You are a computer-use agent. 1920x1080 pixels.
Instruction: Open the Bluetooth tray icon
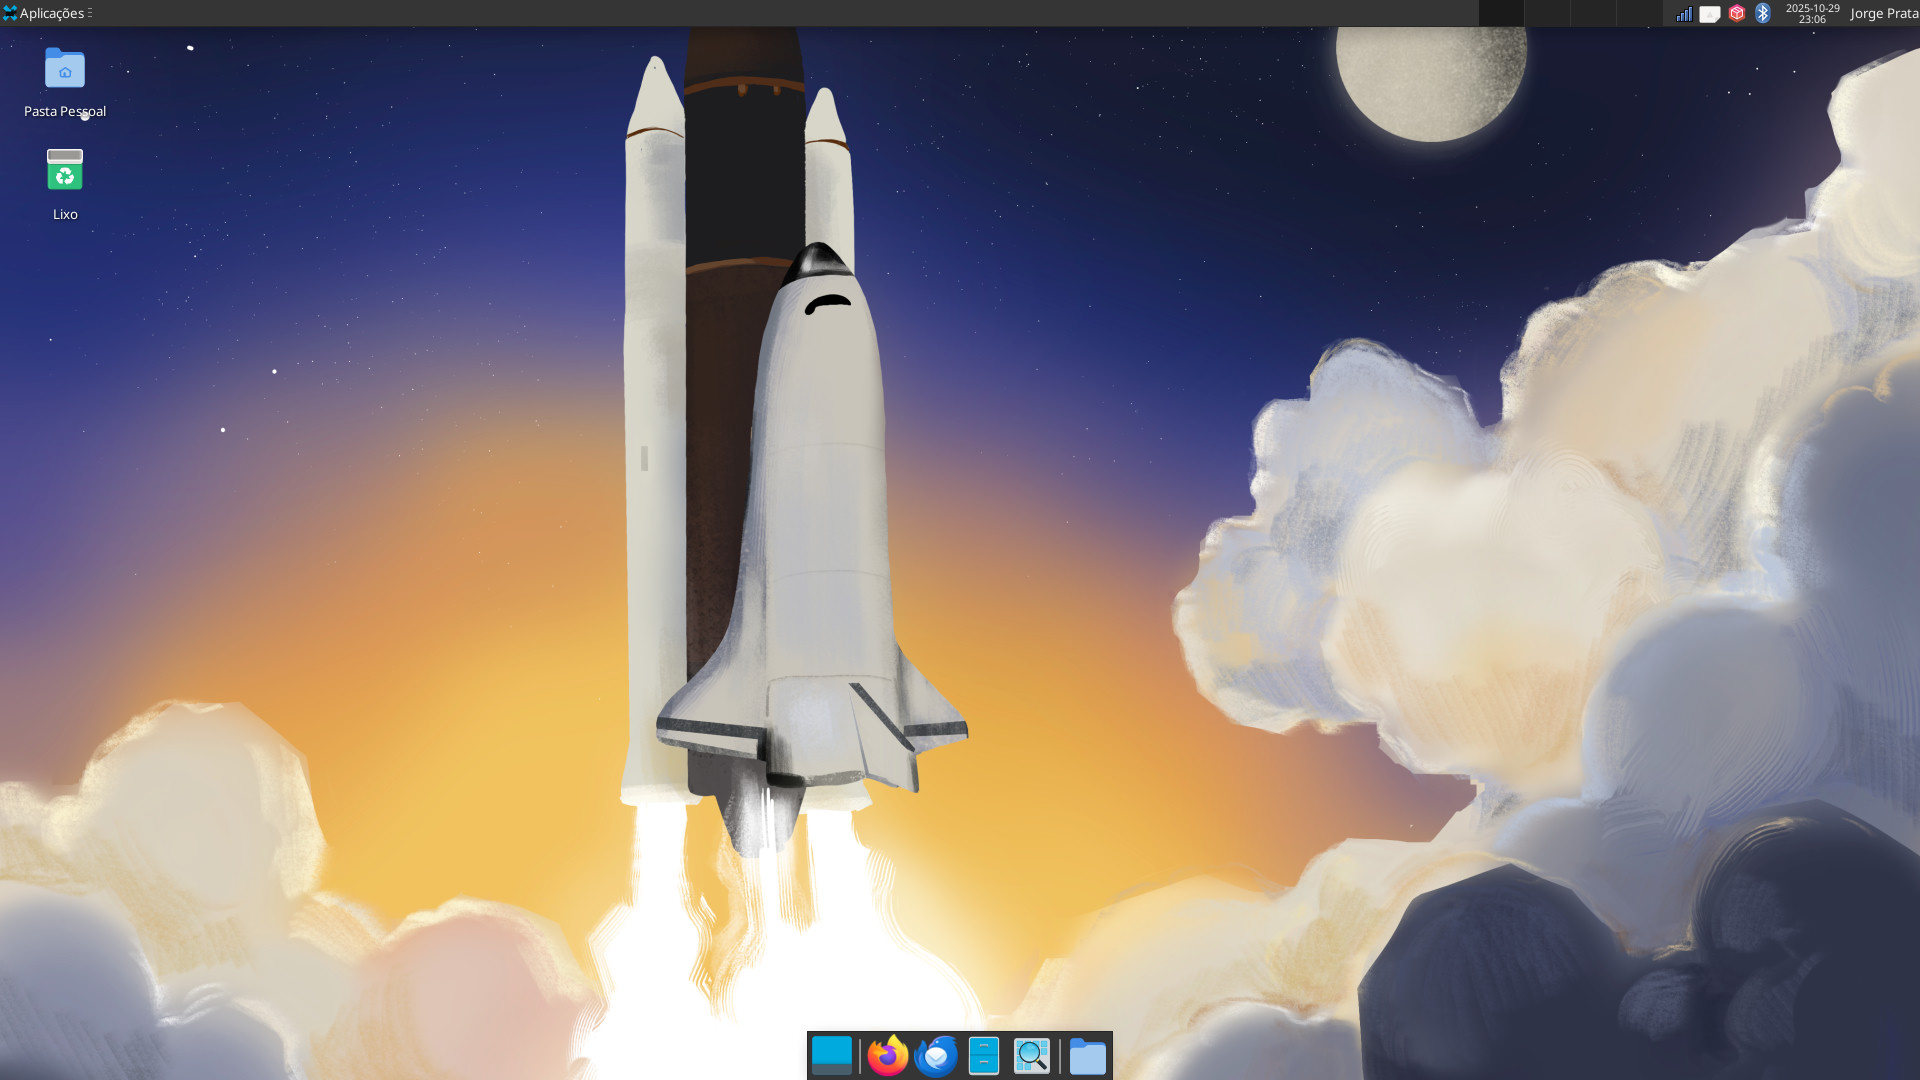point(1763,13)
